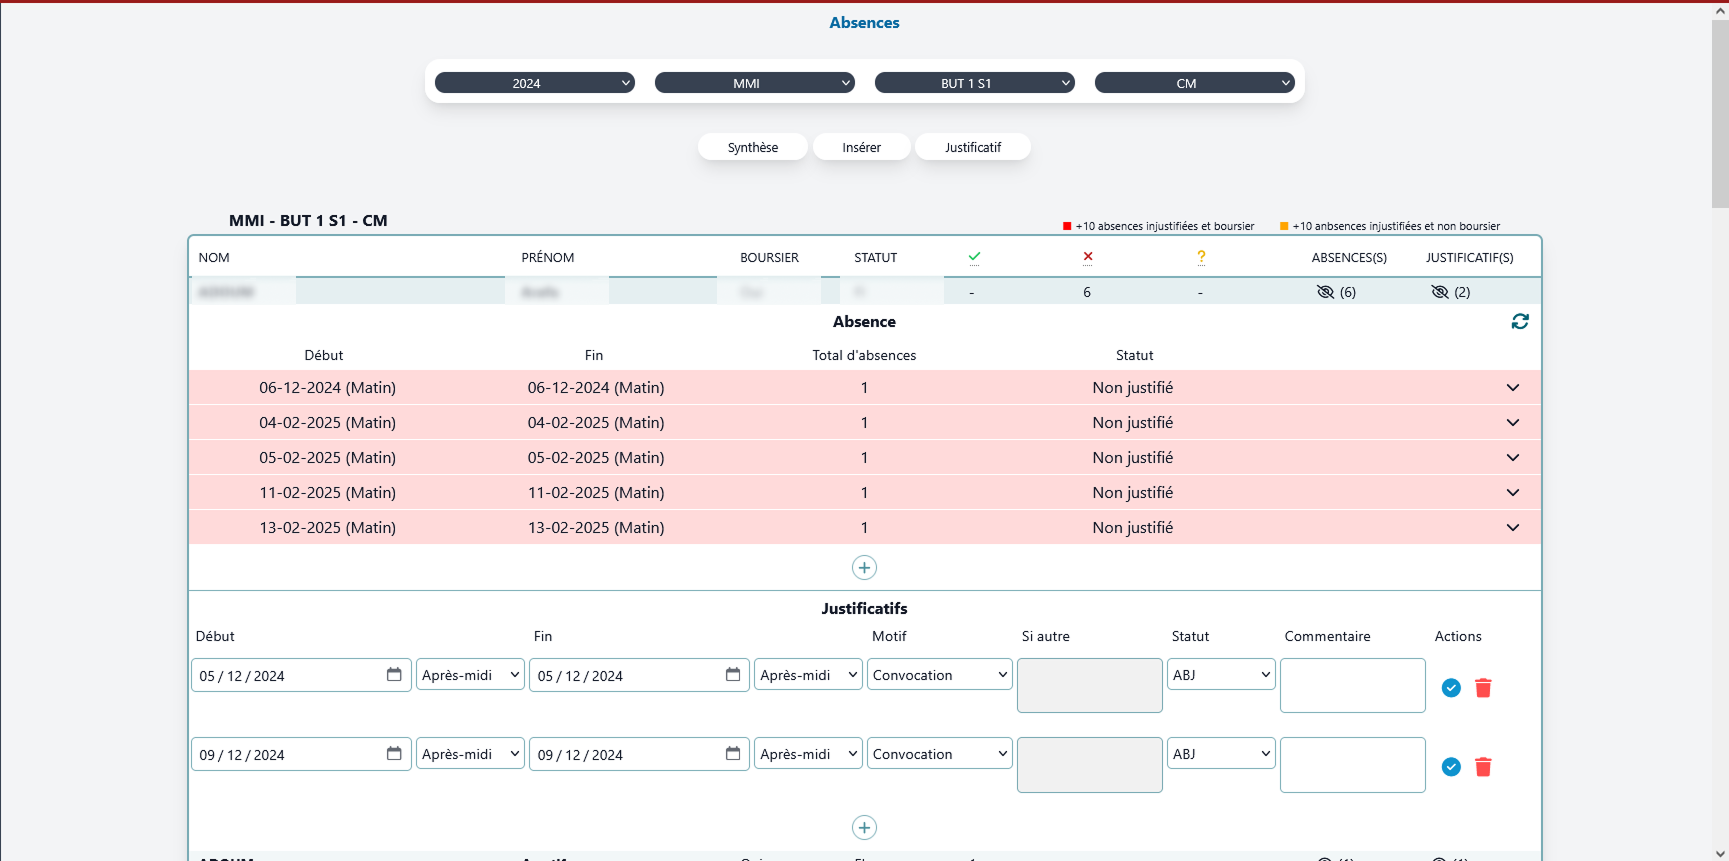Open calendar picker for 05/12/2024 Fin date
The height and width of the screenshot is (861, 1729).
coord(733,675)
